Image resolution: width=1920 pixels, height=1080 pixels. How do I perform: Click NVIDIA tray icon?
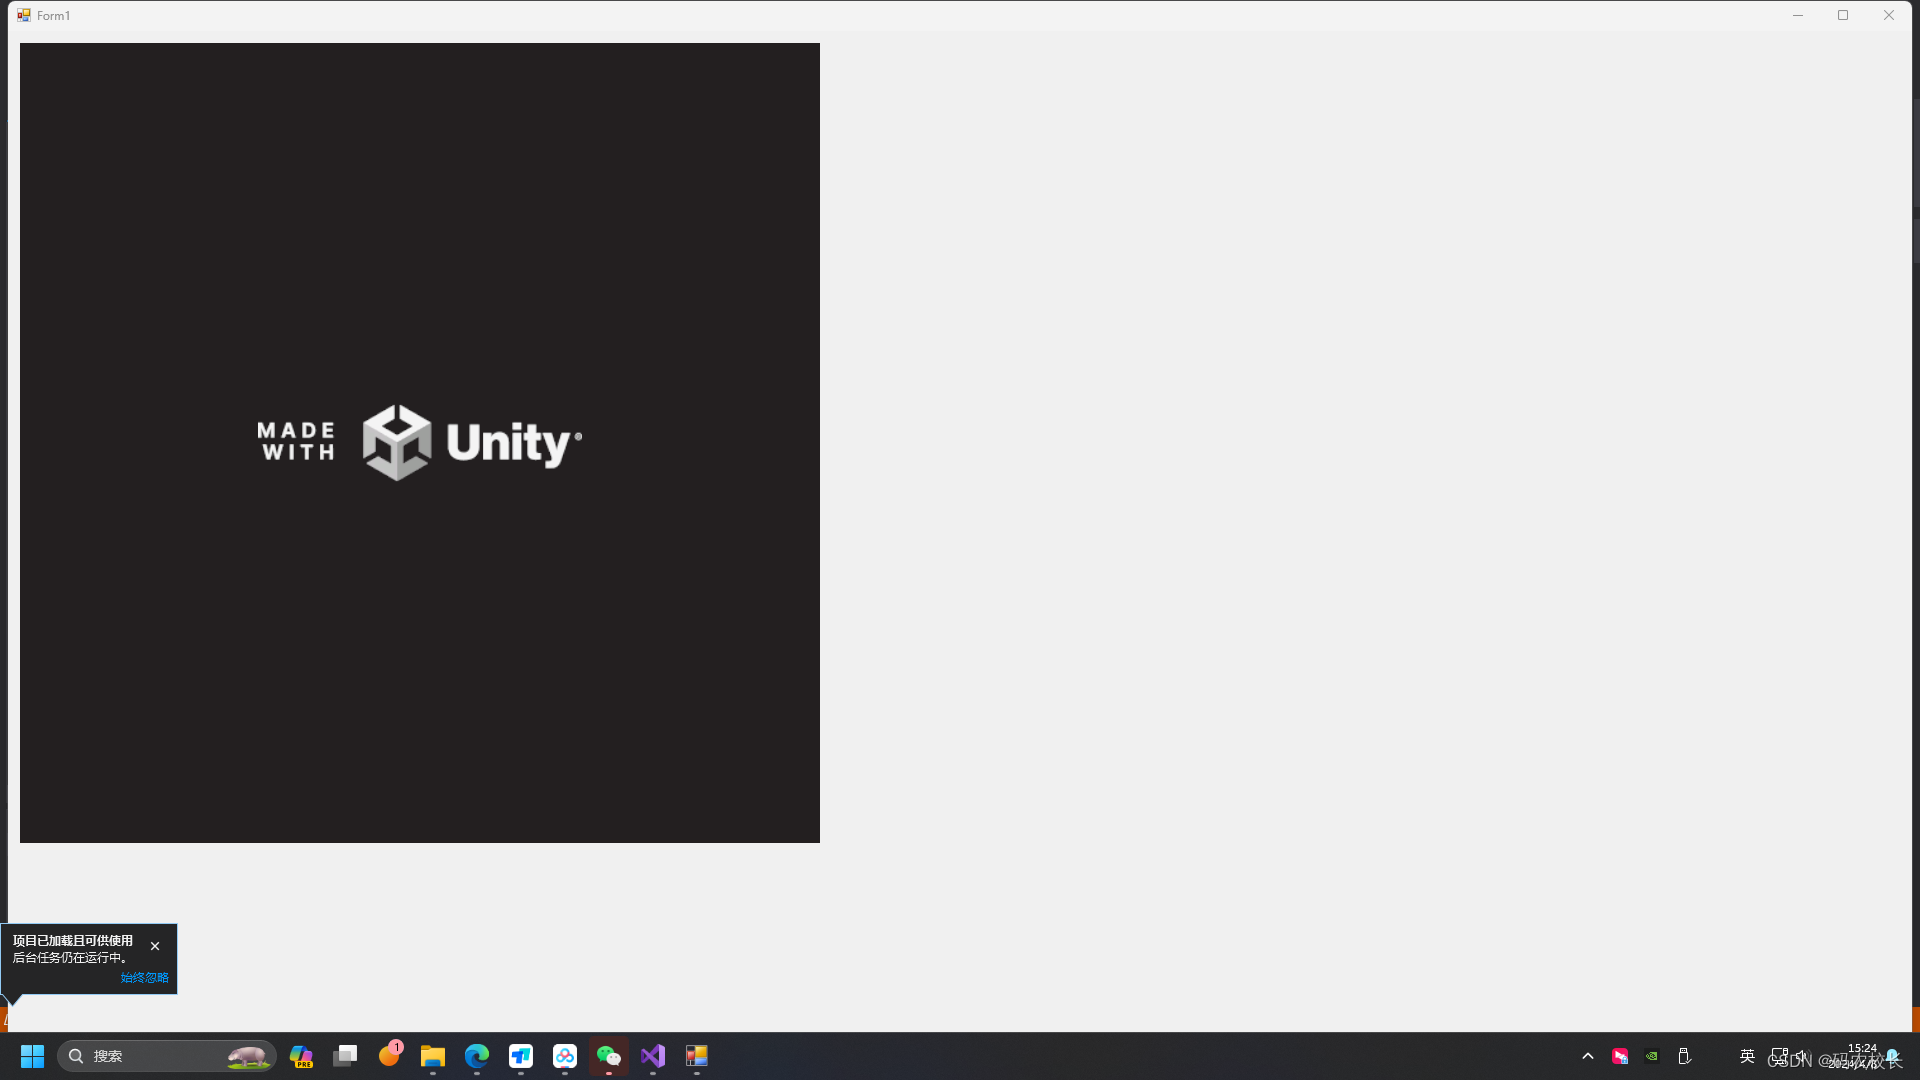(1652, 1056)
